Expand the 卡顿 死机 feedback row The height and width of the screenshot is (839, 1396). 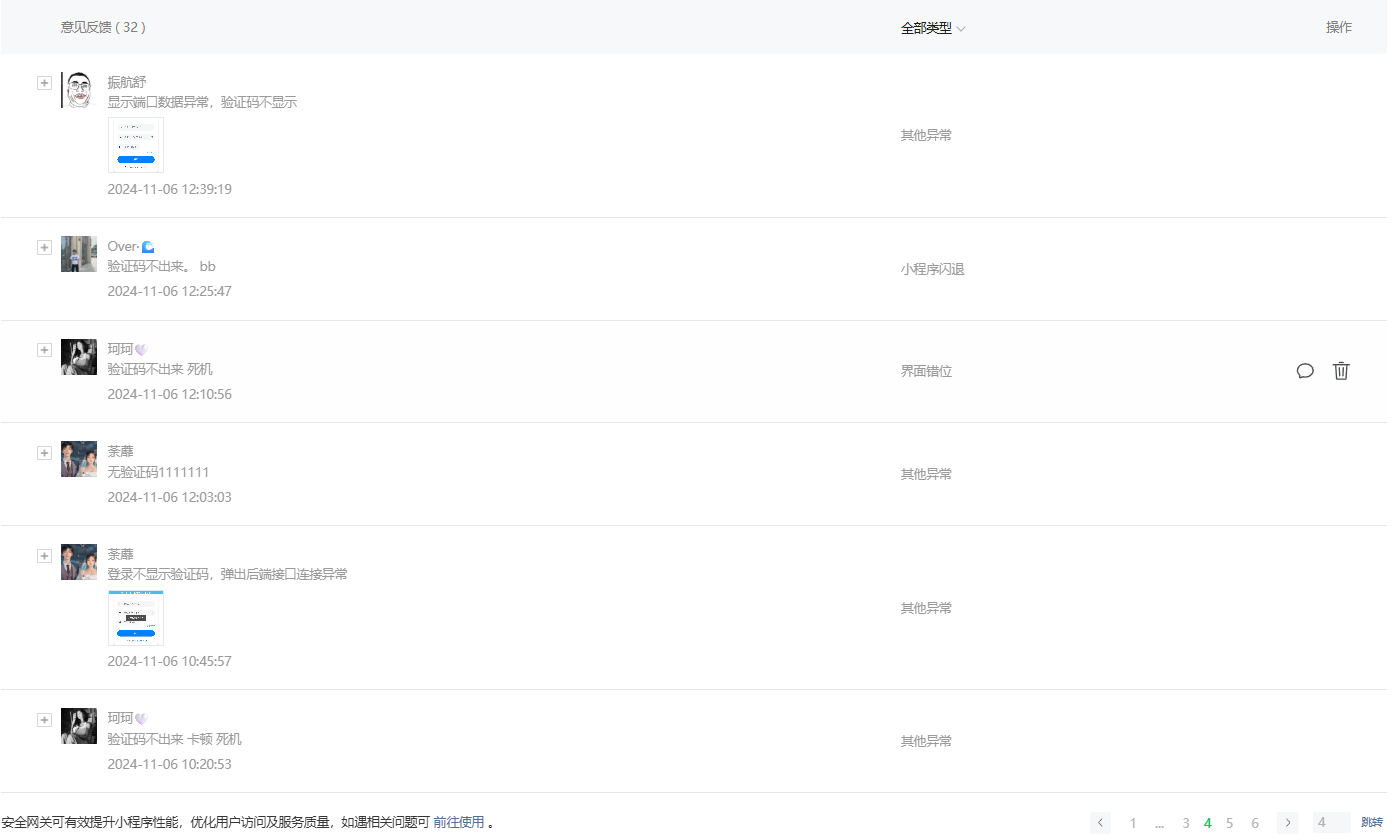44,720
